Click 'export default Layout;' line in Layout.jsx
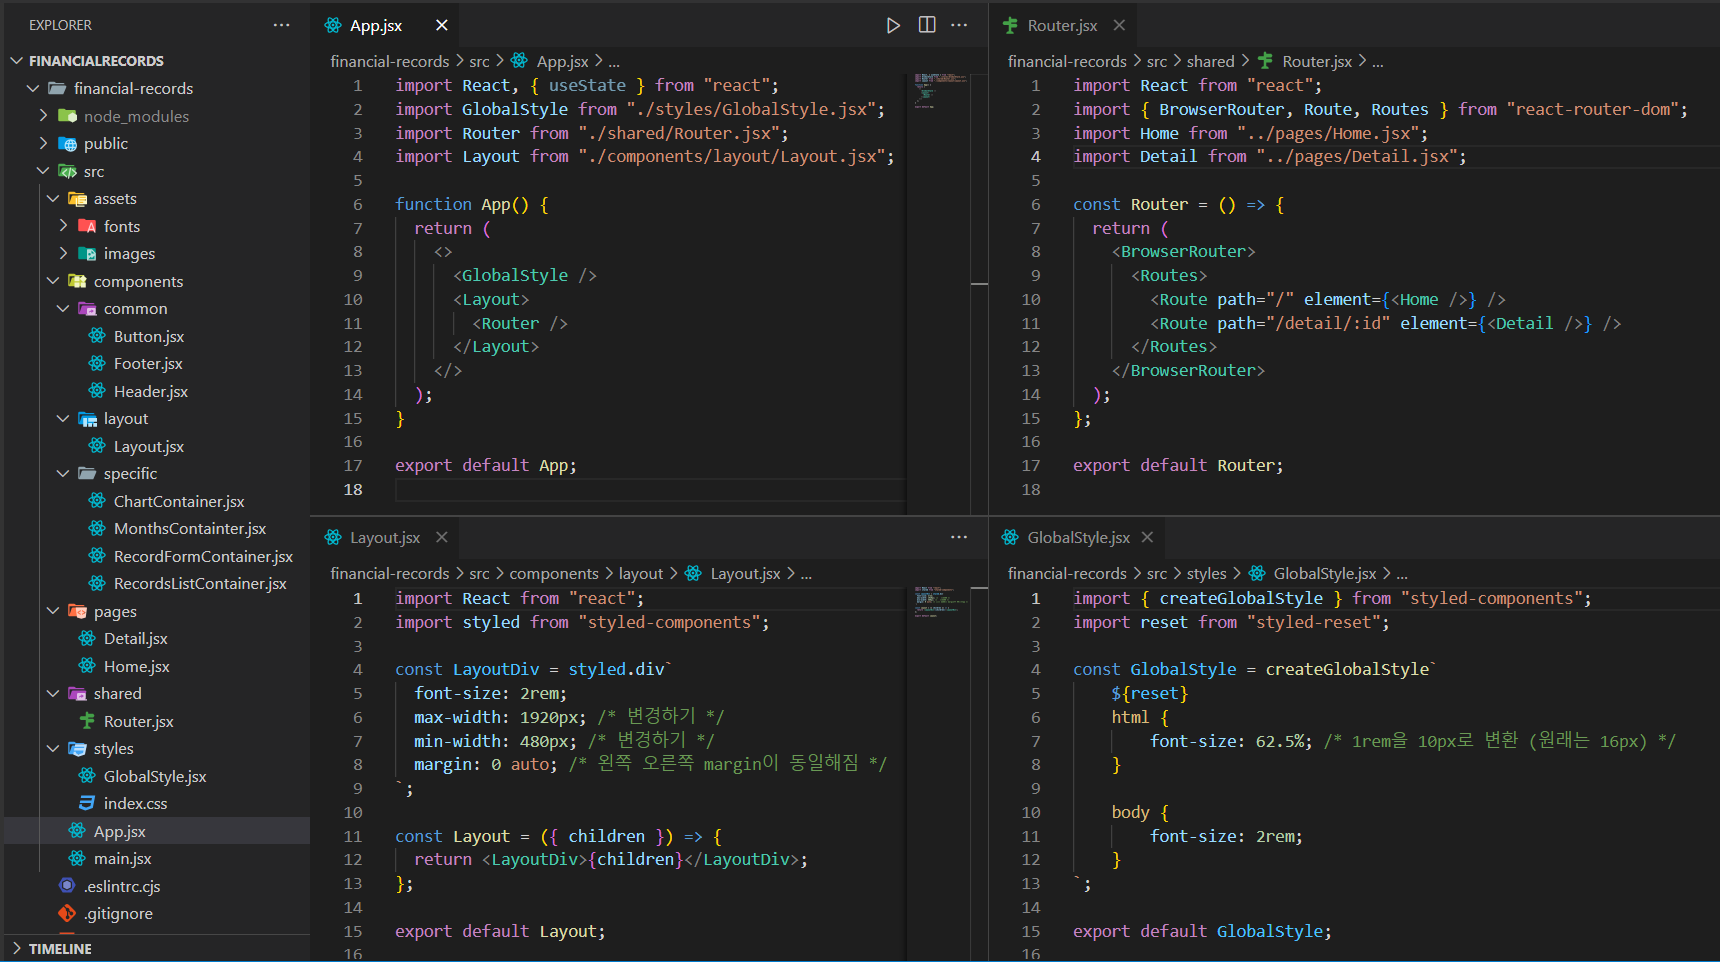1720x962 pixels. pyautogui.click(x=500, y=931)
